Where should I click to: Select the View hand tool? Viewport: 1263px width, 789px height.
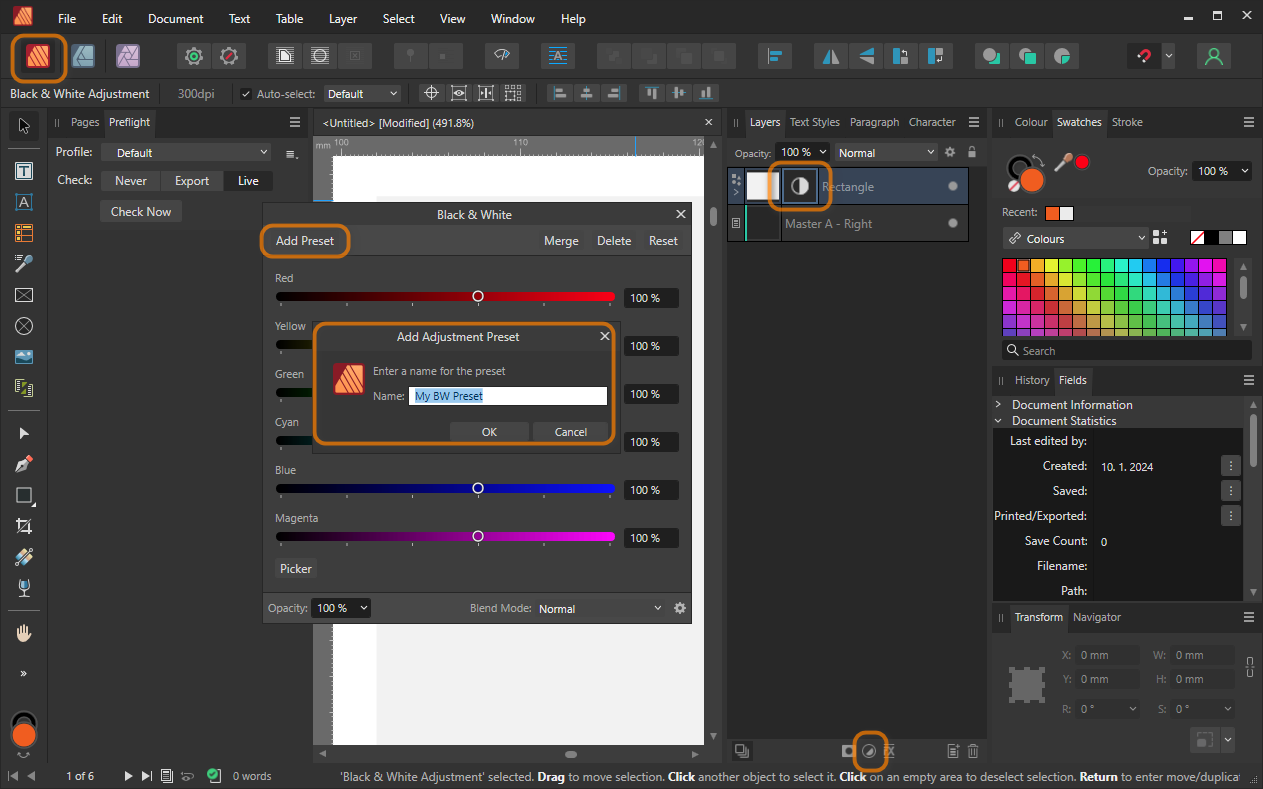click(24, 634)
